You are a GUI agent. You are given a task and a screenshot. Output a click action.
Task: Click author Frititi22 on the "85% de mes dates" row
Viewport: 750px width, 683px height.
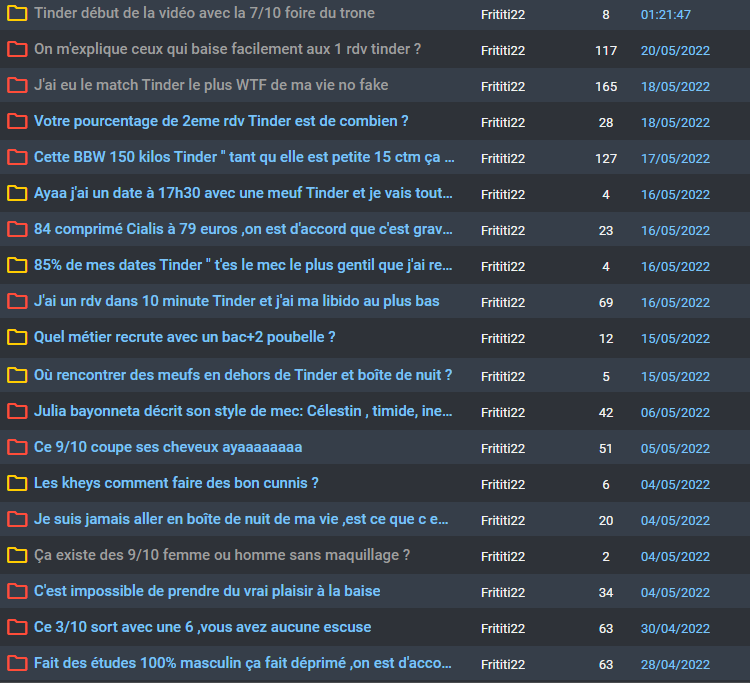503,267
